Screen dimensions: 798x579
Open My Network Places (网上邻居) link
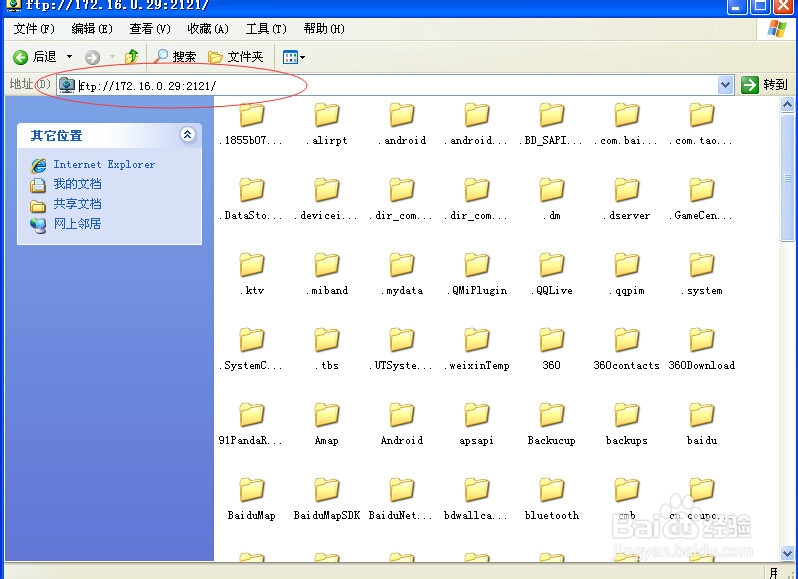click(77, 224)
